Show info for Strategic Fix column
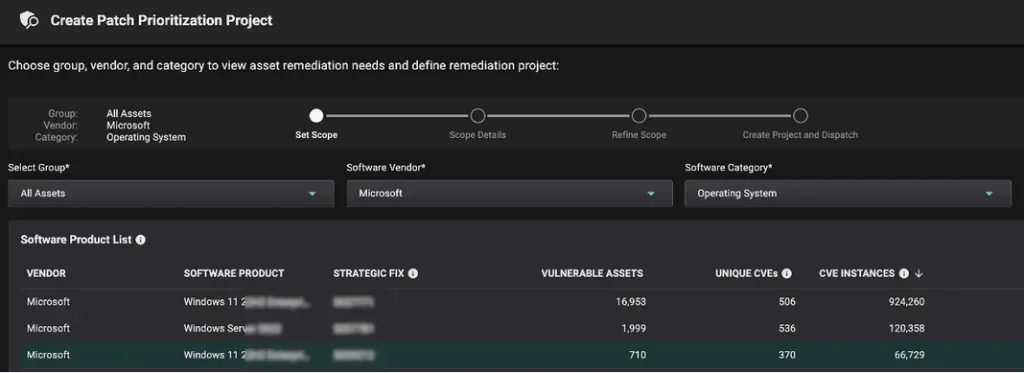1024x373 pixels. [x=413, y=274]
